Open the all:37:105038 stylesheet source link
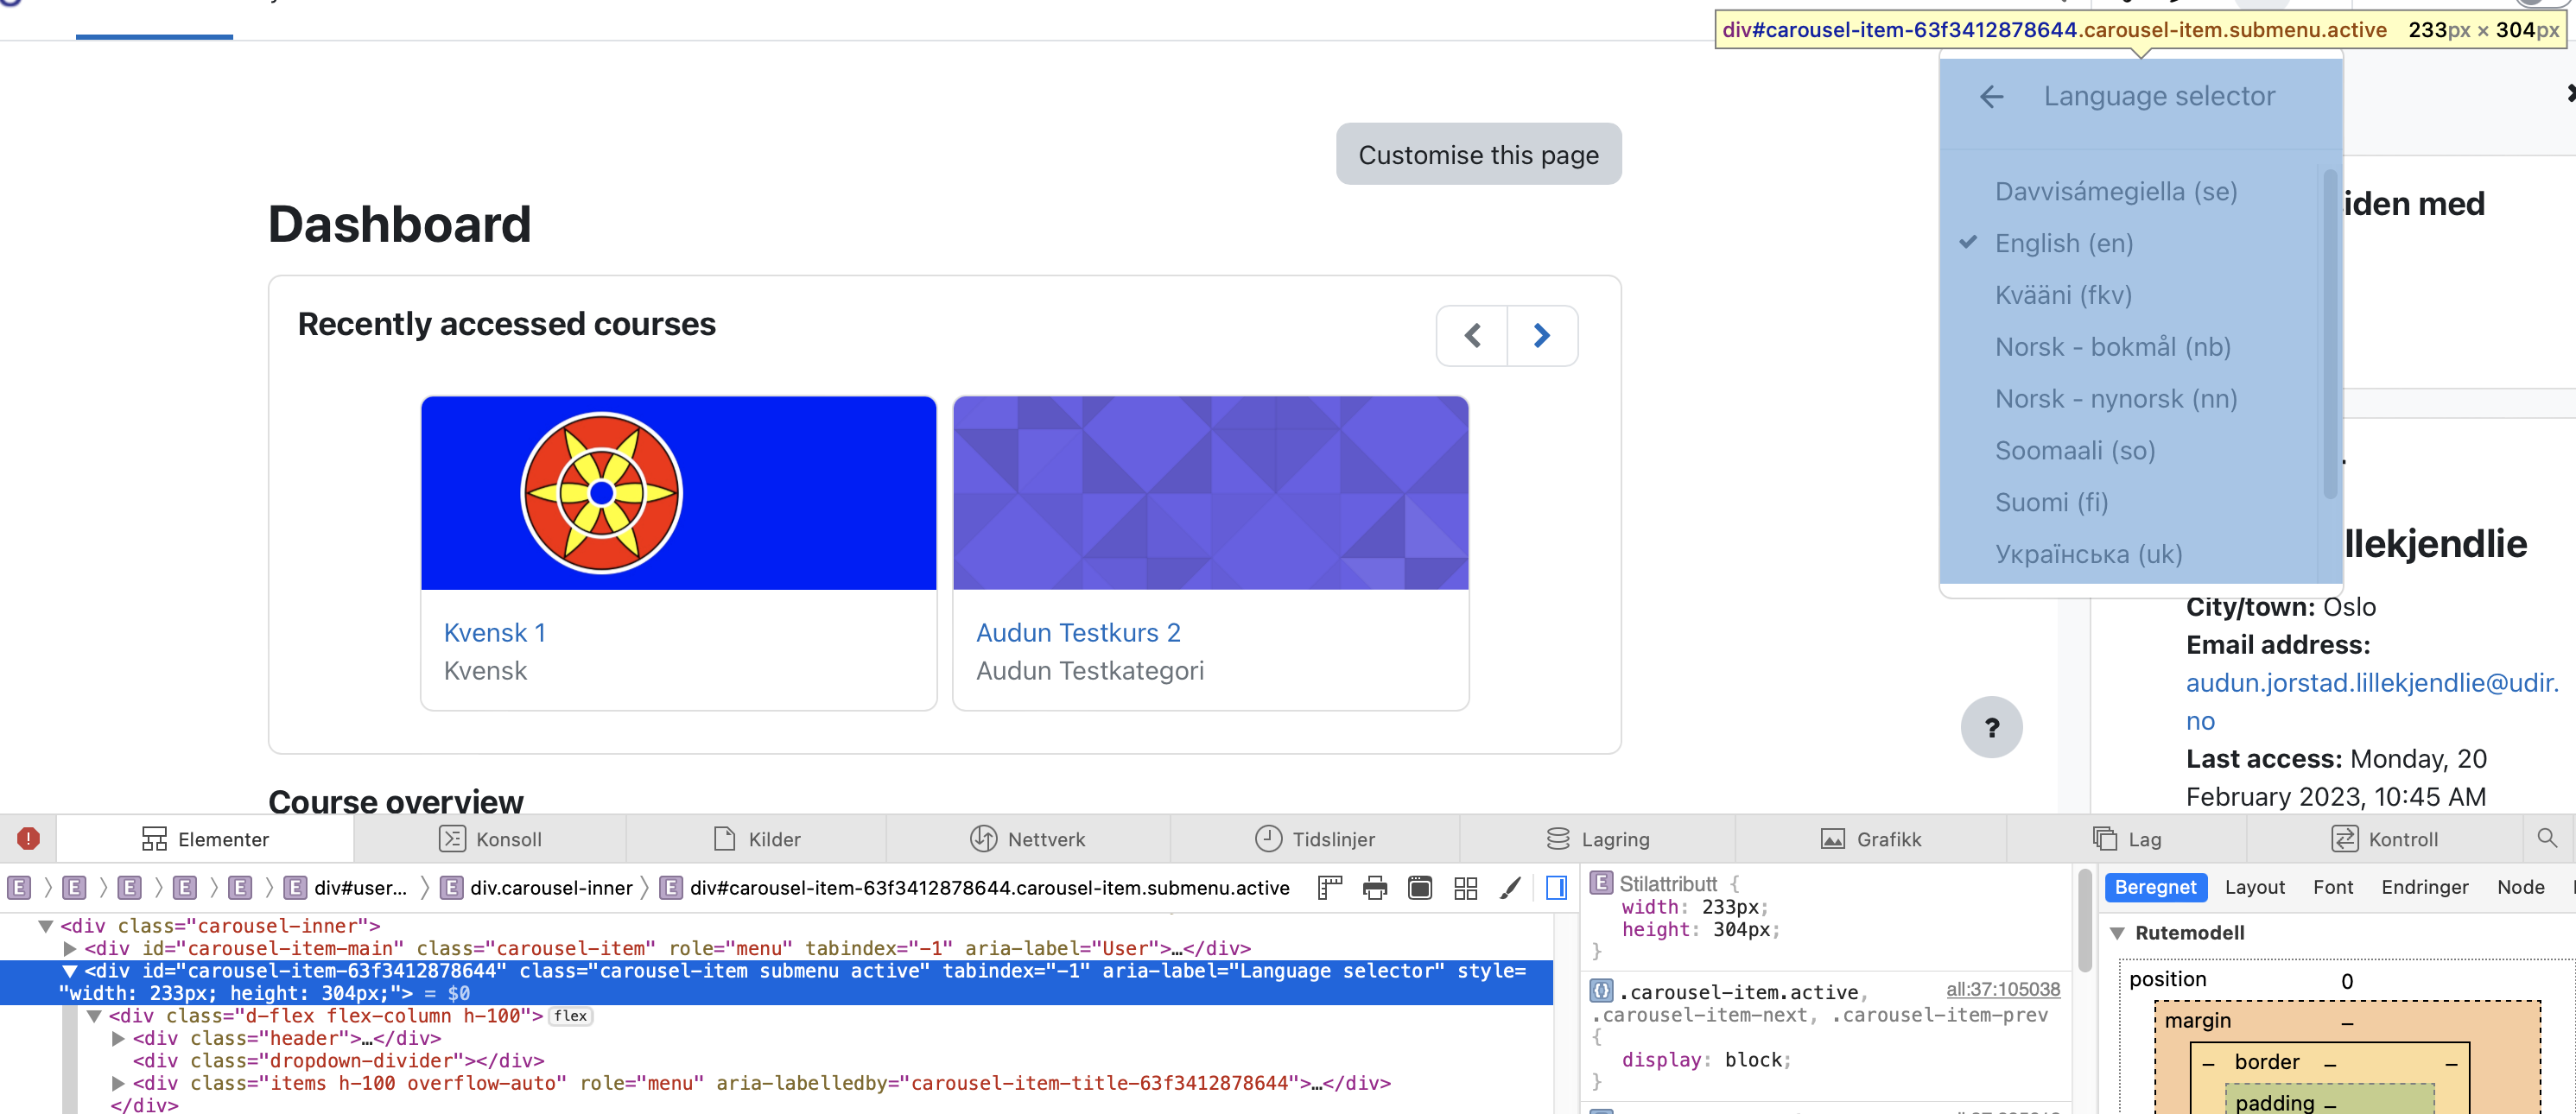Screen dimensions: 2576x1114 pos(2002,990)
